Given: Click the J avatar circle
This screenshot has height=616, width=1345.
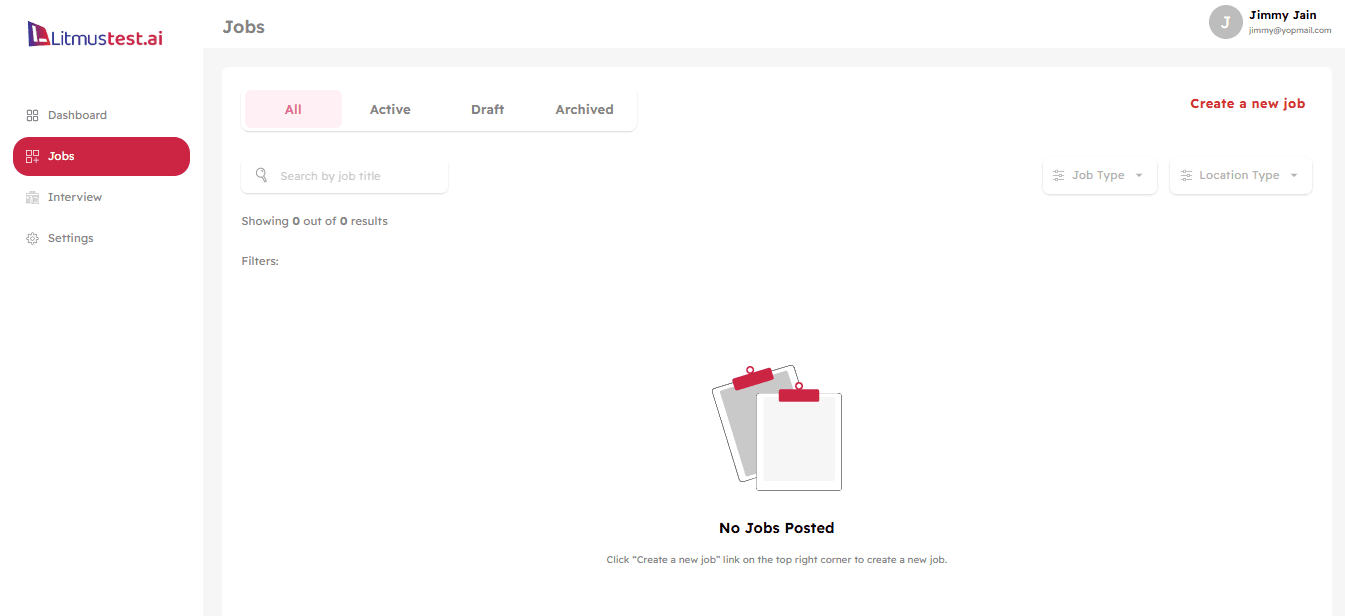Looking at the screenshot, I should click(1225, 22).
